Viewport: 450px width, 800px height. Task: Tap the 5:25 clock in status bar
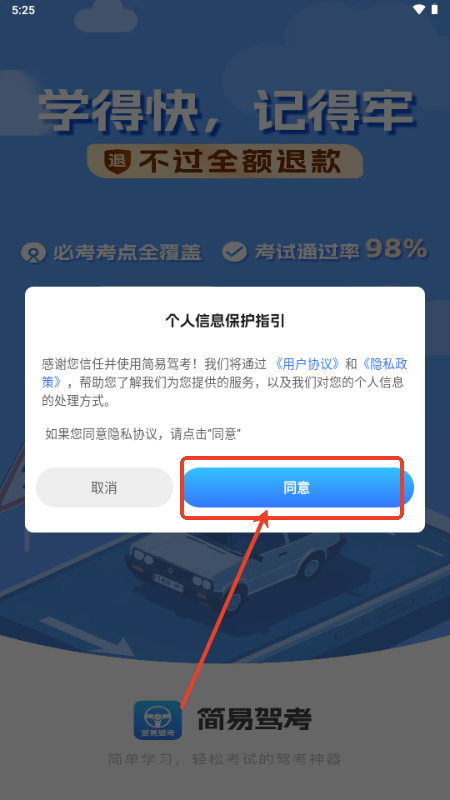point(23,10)
